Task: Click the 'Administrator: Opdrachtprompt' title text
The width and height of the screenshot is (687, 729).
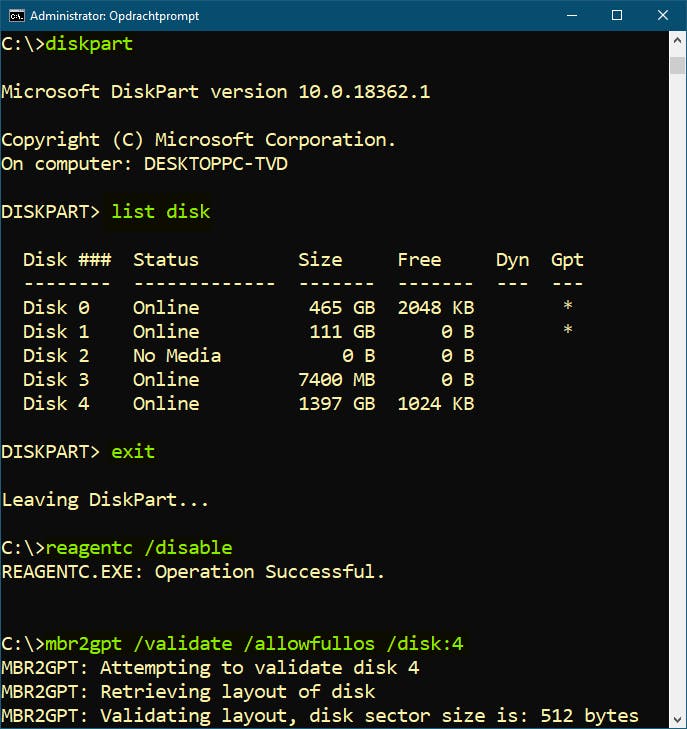Action: pos(117,16)
